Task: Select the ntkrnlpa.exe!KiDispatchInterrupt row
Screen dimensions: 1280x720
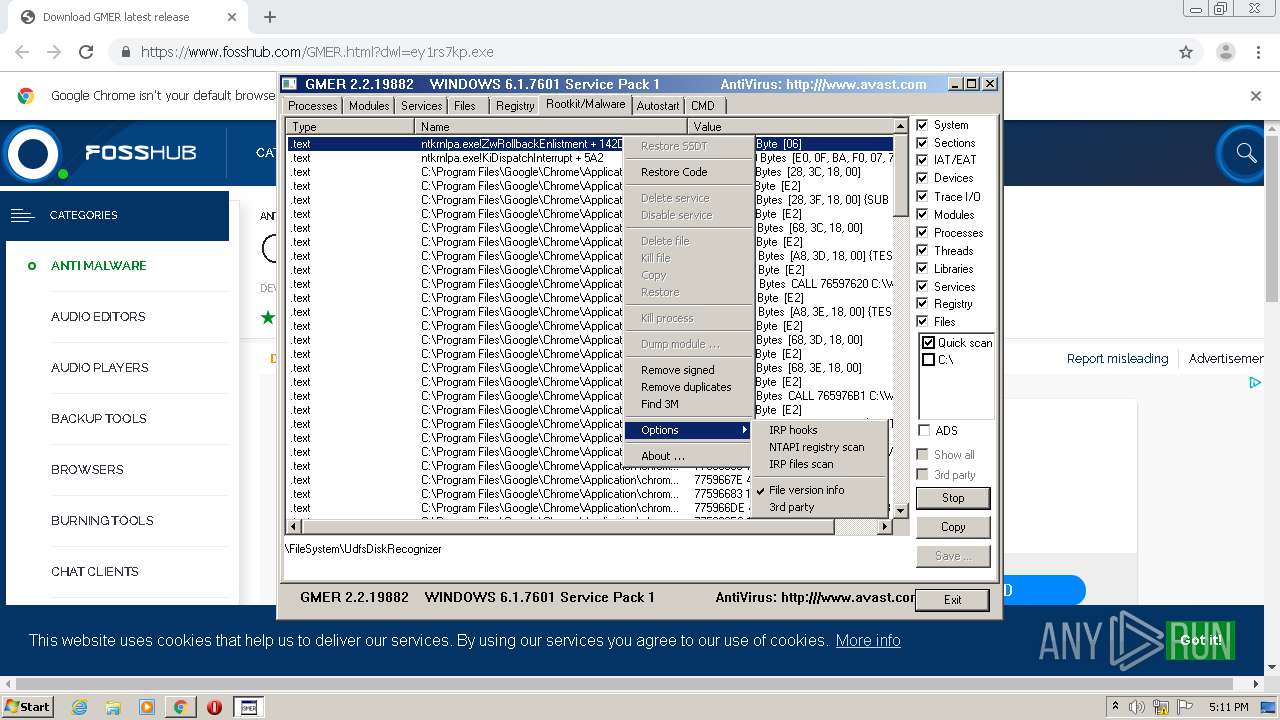Action: (x=590, y=158)
